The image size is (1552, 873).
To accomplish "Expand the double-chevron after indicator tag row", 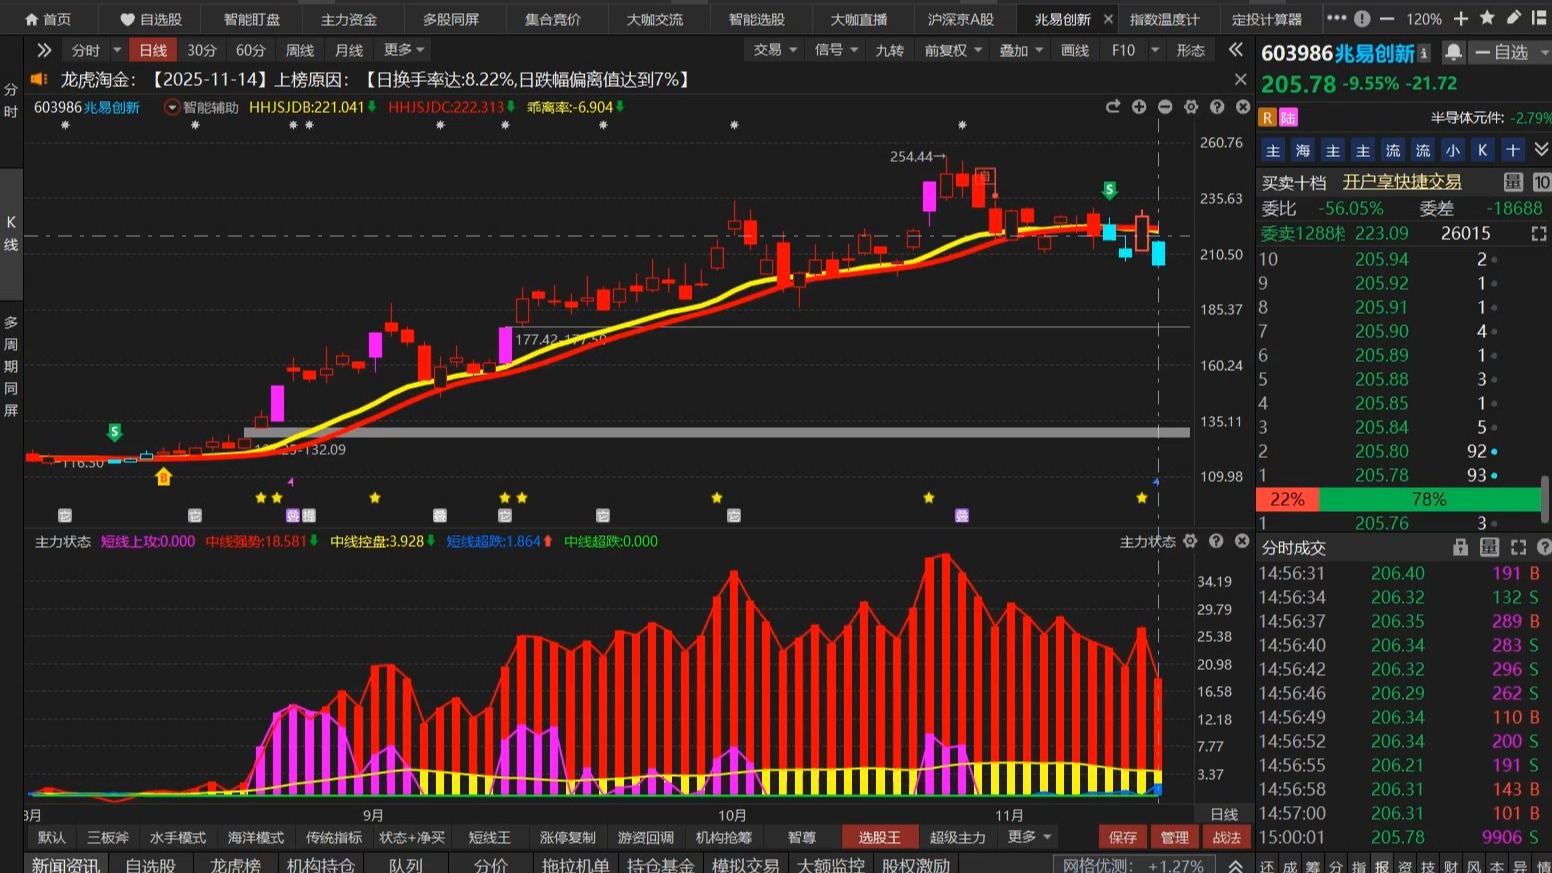I will [1541, 150].
